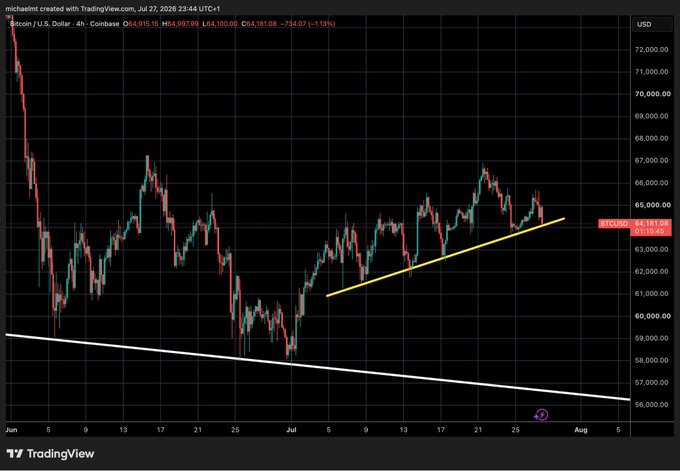Click the Bitcoin / U.S. Dollar symbol title
The image size is (680, 471).
click(x=64, y=24)
